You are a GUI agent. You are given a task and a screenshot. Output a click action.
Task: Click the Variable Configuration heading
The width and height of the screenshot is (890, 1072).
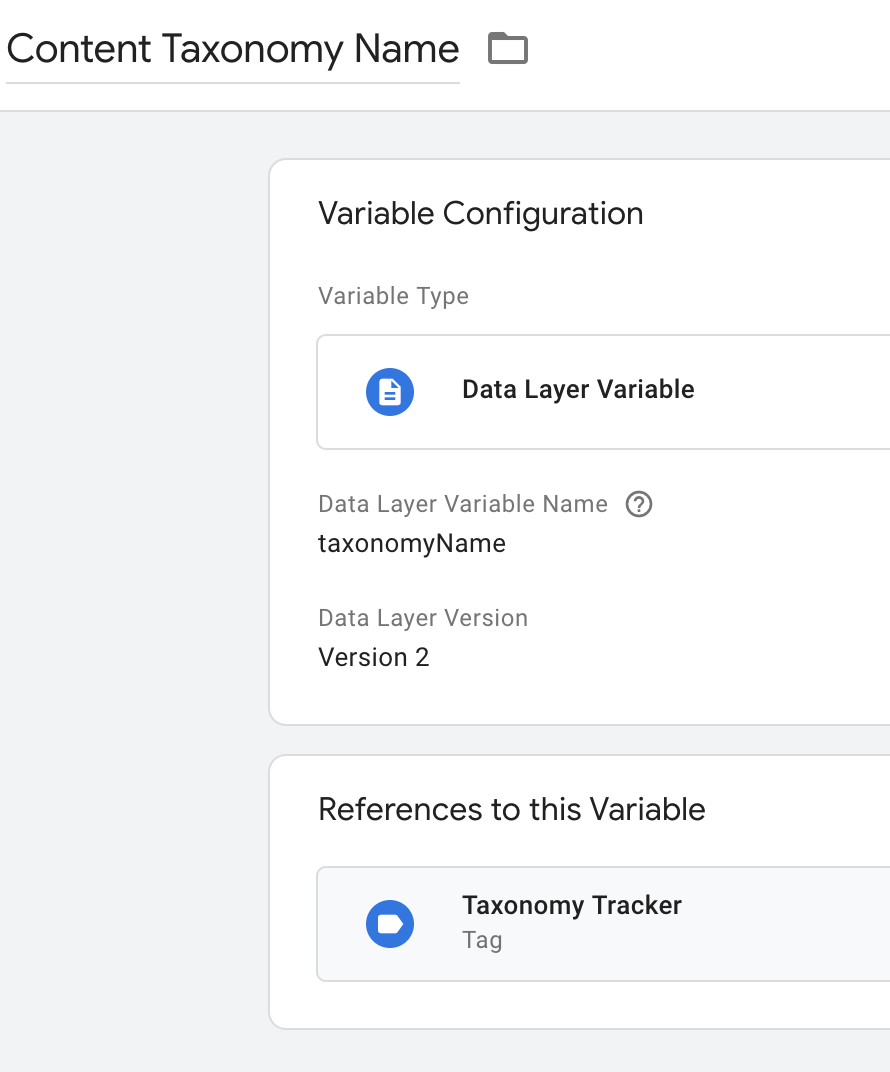[x=480, y=214]
